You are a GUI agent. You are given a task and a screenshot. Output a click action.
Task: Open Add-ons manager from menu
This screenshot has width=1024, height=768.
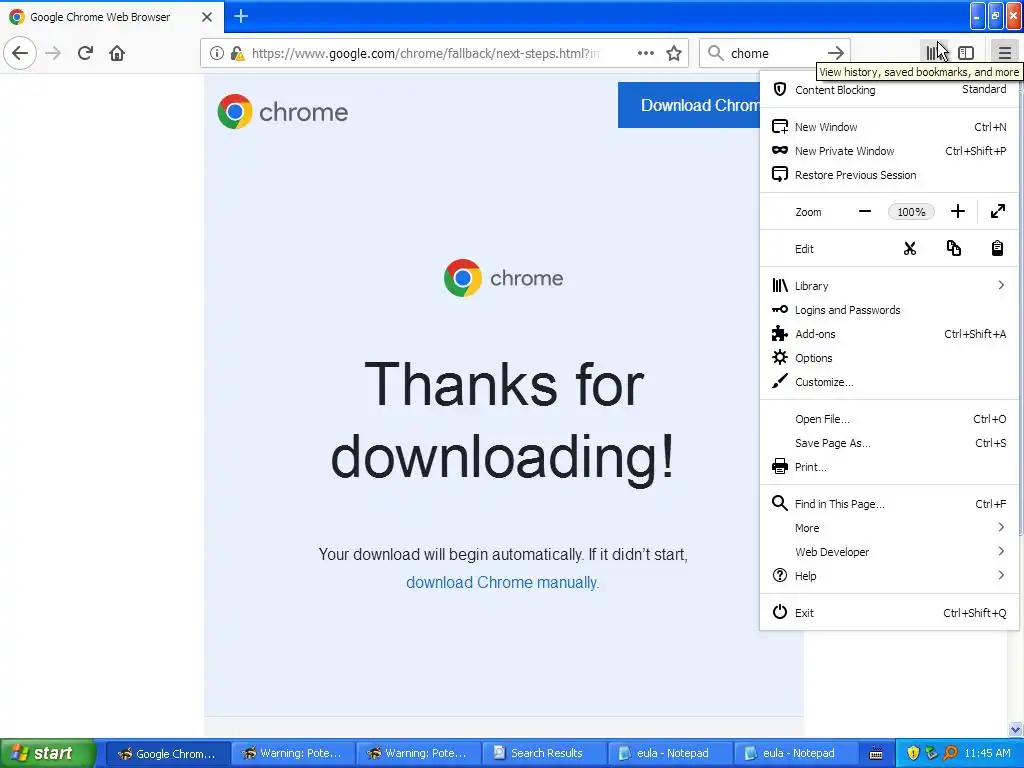click(x=889, y=334)
